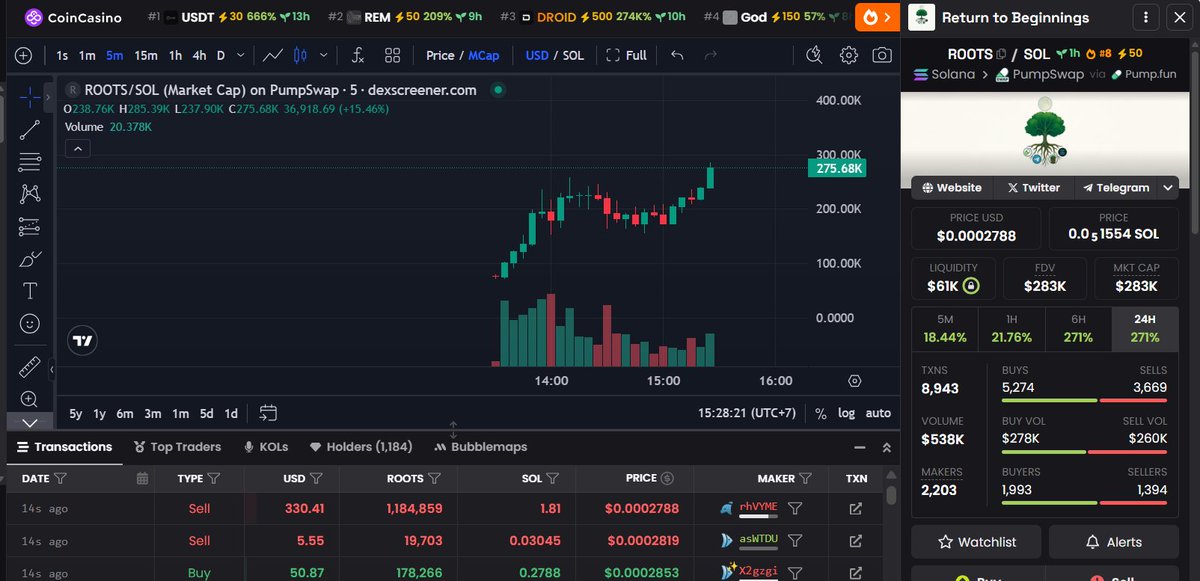Set up Alerts for this pair

tap(1114, 542)
